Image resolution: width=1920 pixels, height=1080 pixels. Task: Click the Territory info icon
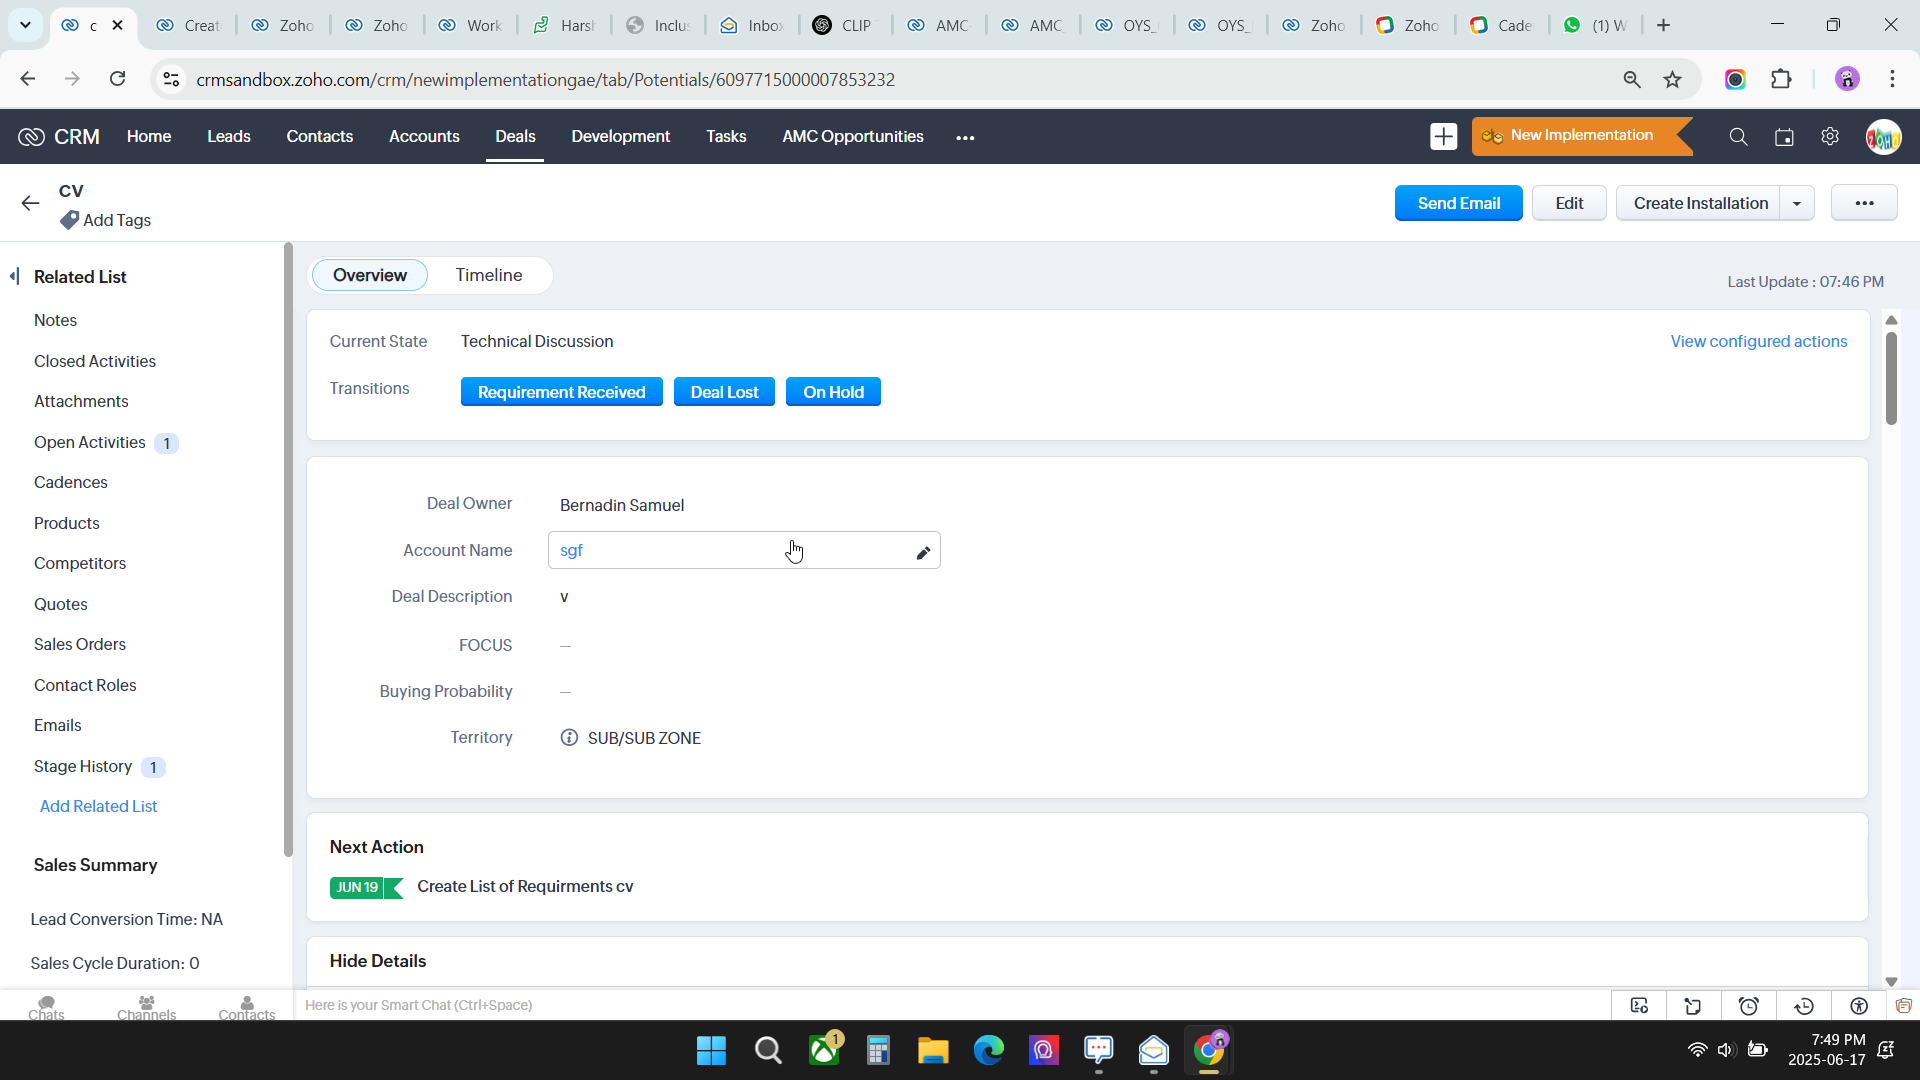coord(569,738)
